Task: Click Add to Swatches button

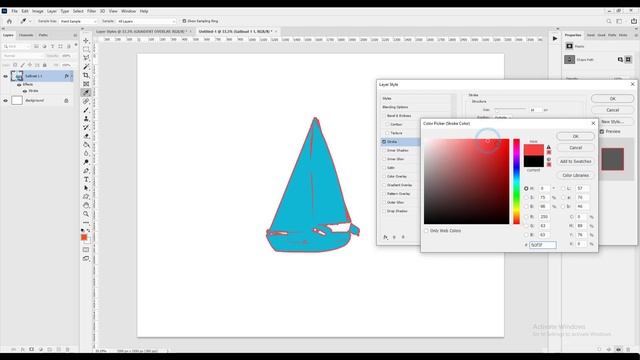Action: [576, 162]
